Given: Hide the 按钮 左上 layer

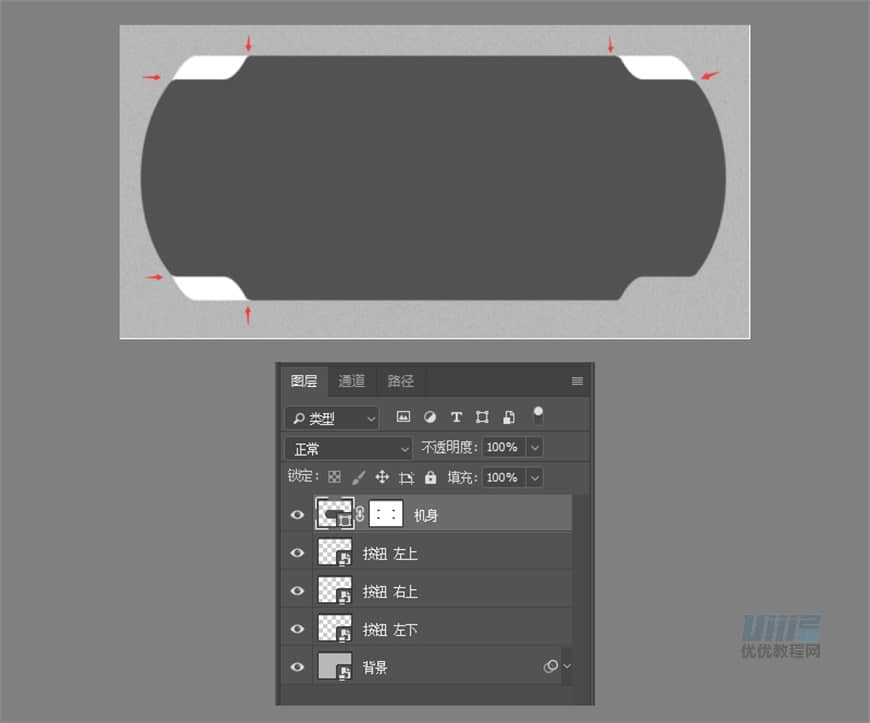Looking at the screenshot, I should [297, 553].
